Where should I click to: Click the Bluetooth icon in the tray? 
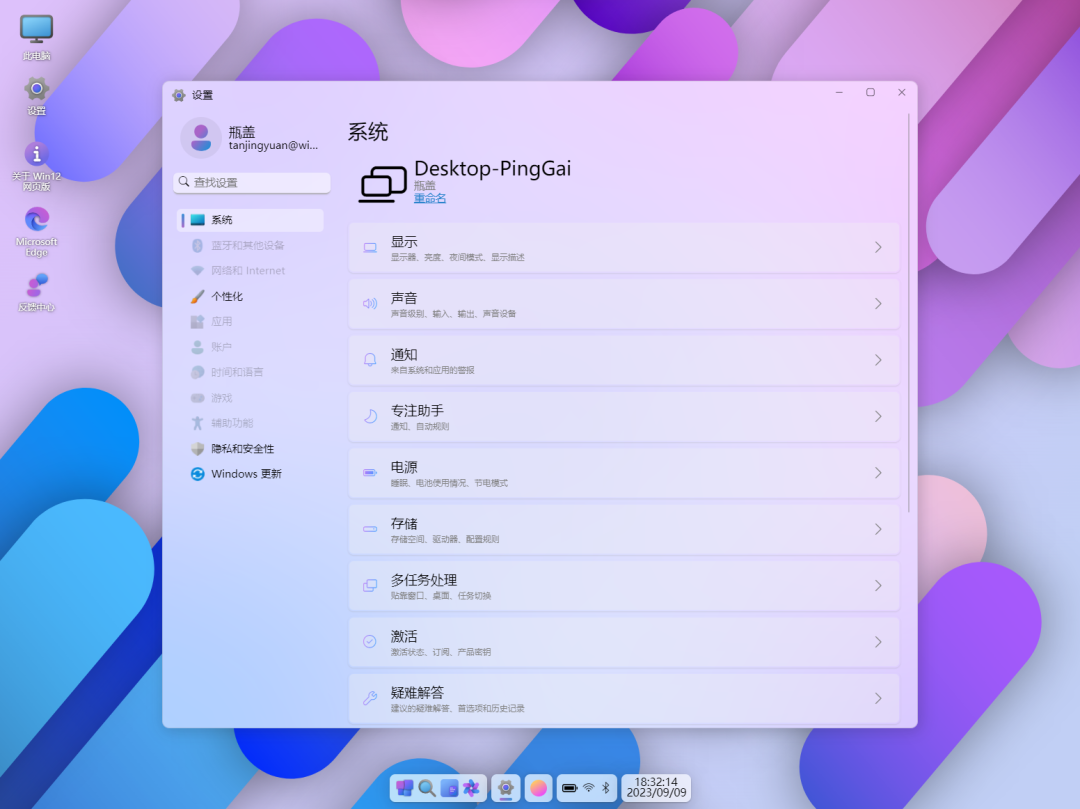tap(605, 788)
